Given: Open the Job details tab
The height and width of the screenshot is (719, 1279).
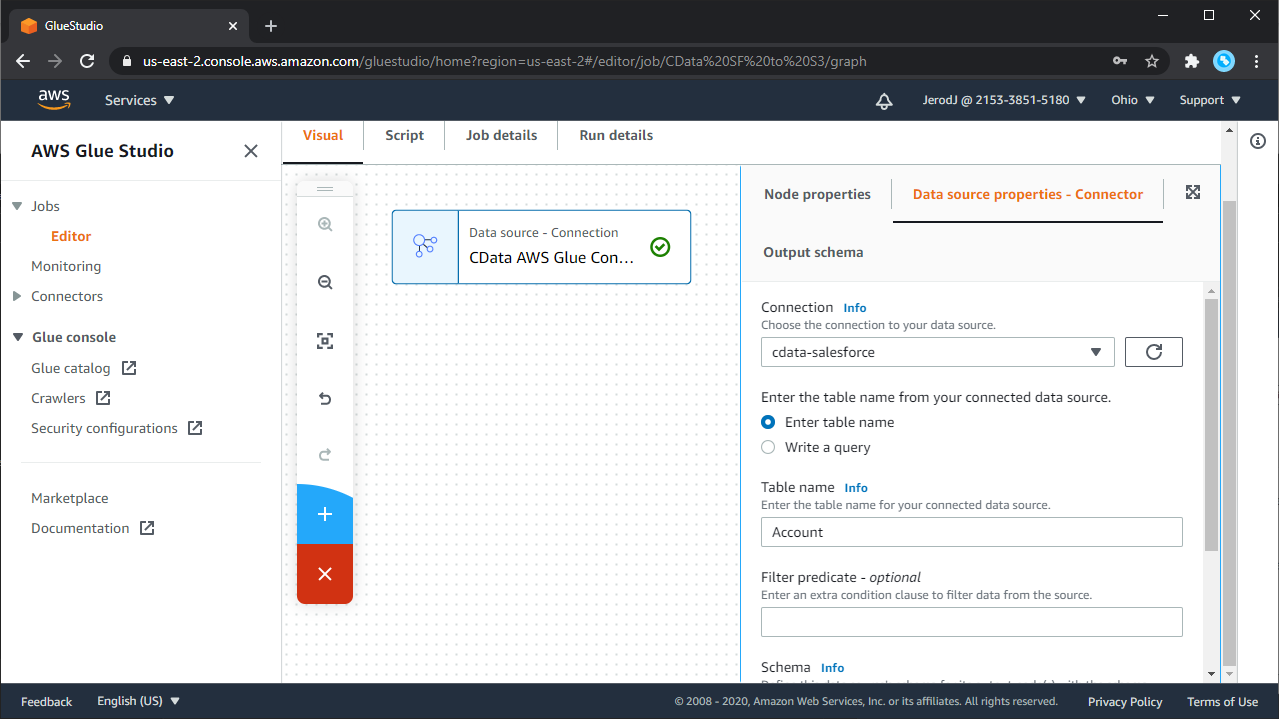Looking at the screenshot, I should click(x=501, y=135).
